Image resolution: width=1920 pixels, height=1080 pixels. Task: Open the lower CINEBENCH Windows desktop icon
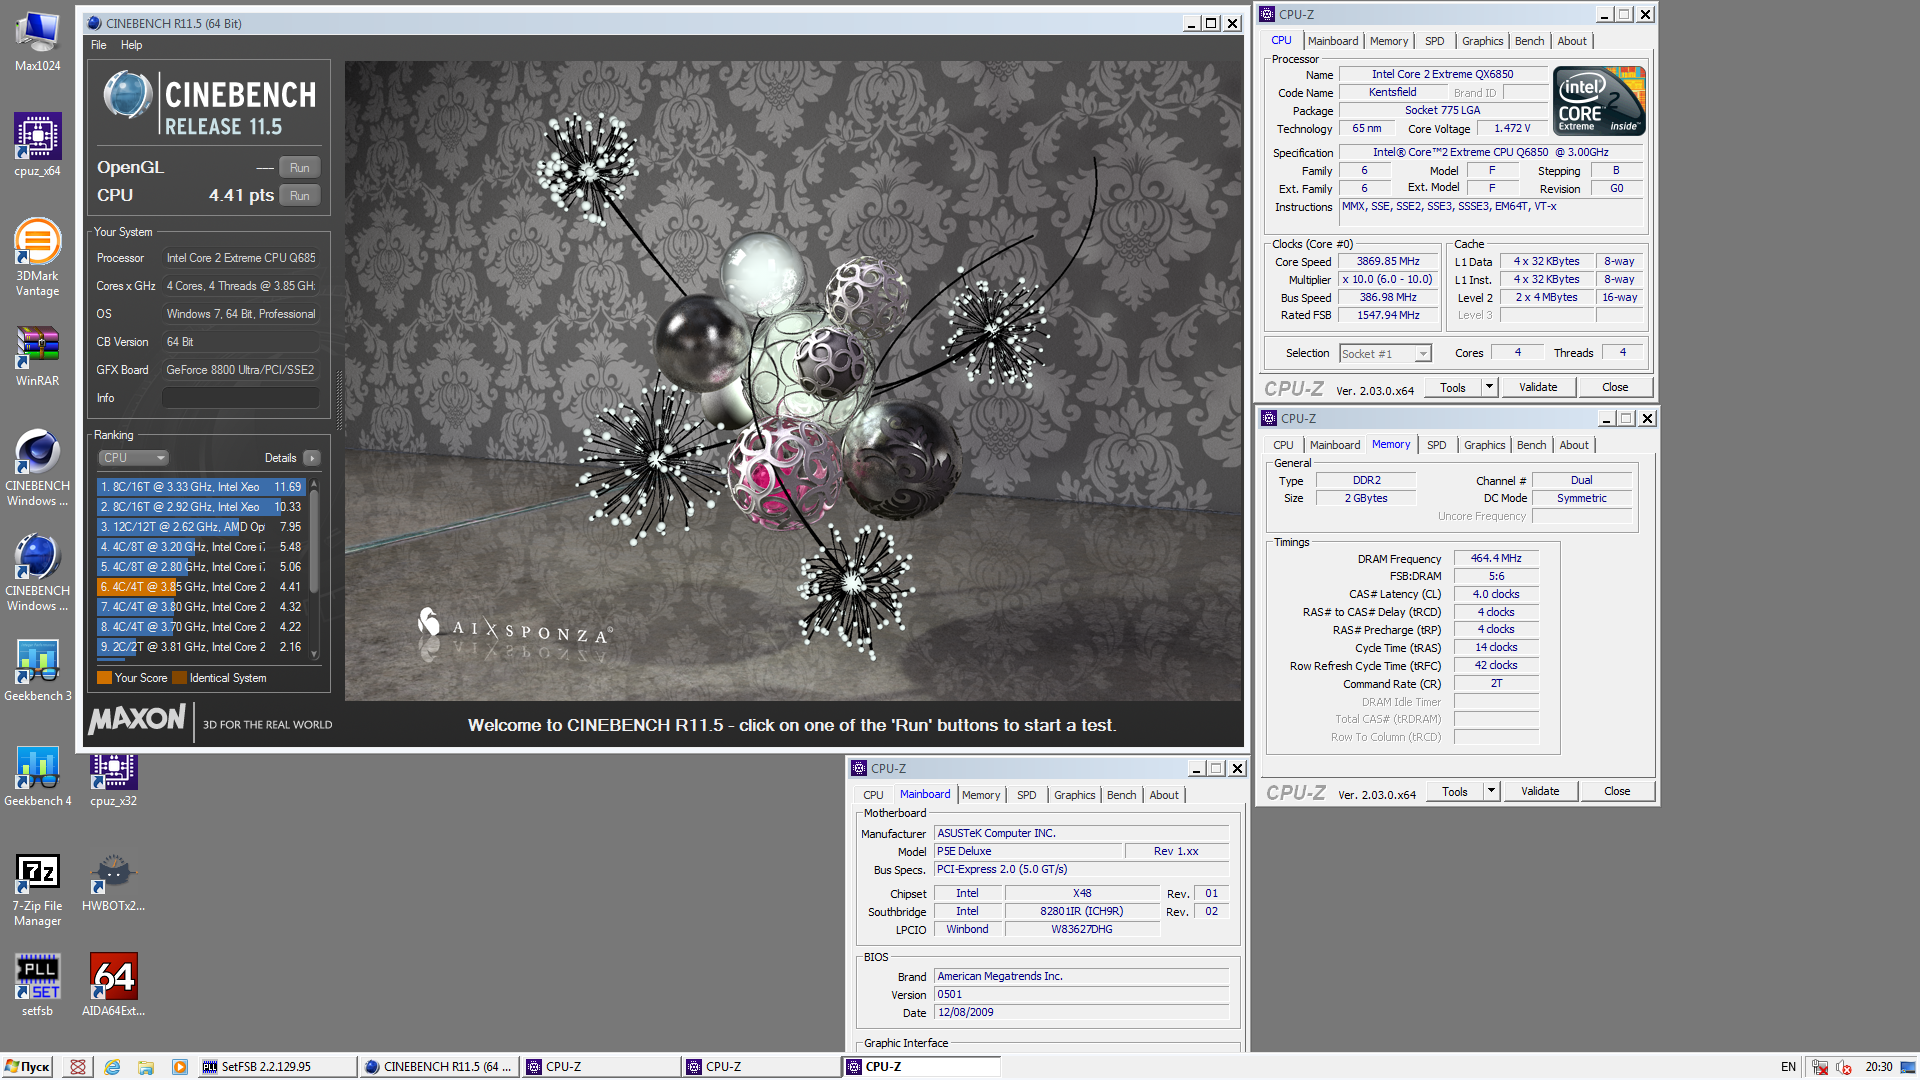pos(37,573)
